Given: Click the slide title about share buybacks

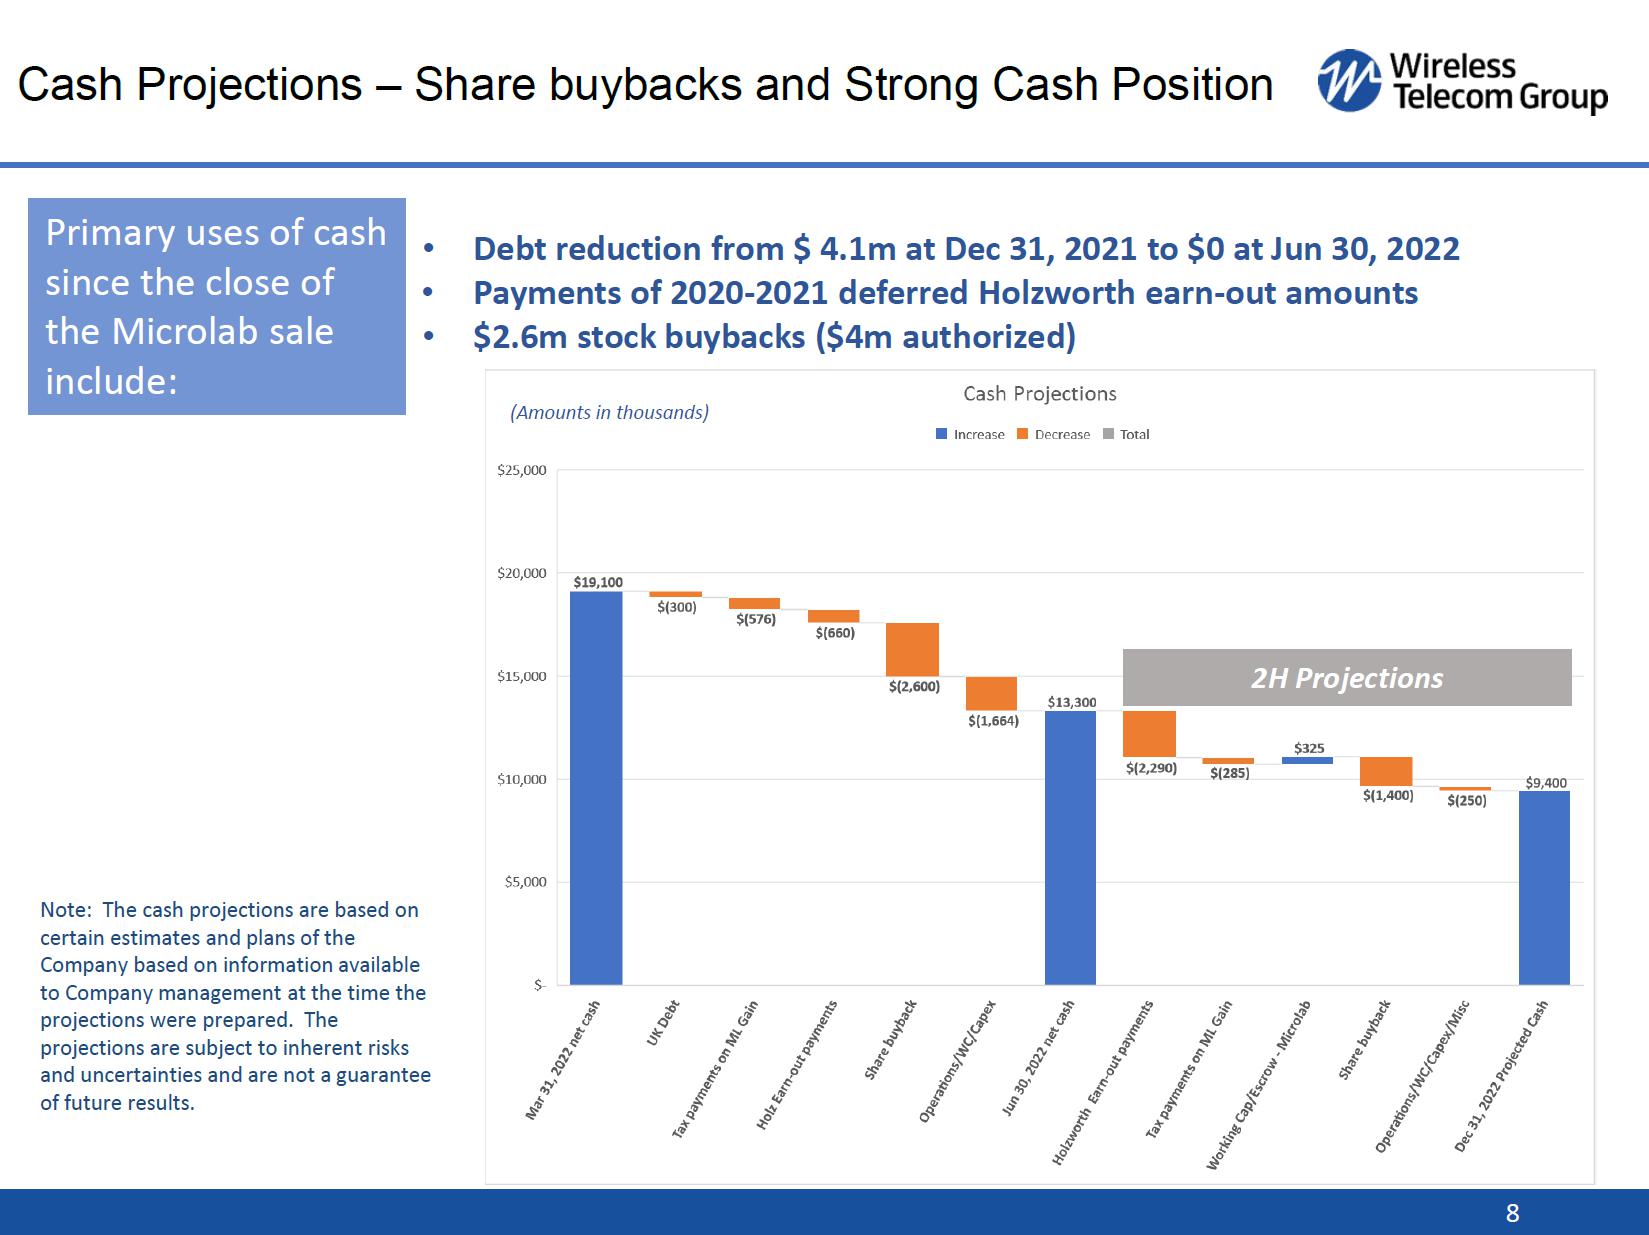Looking at the screenshot, I should [x=645, y=84].
